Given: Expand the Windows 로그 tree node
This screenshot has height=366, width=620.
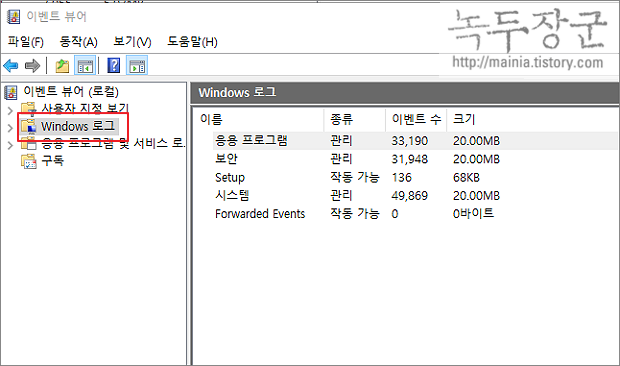Looking at the screenshot, I should (x=10, y=128).
